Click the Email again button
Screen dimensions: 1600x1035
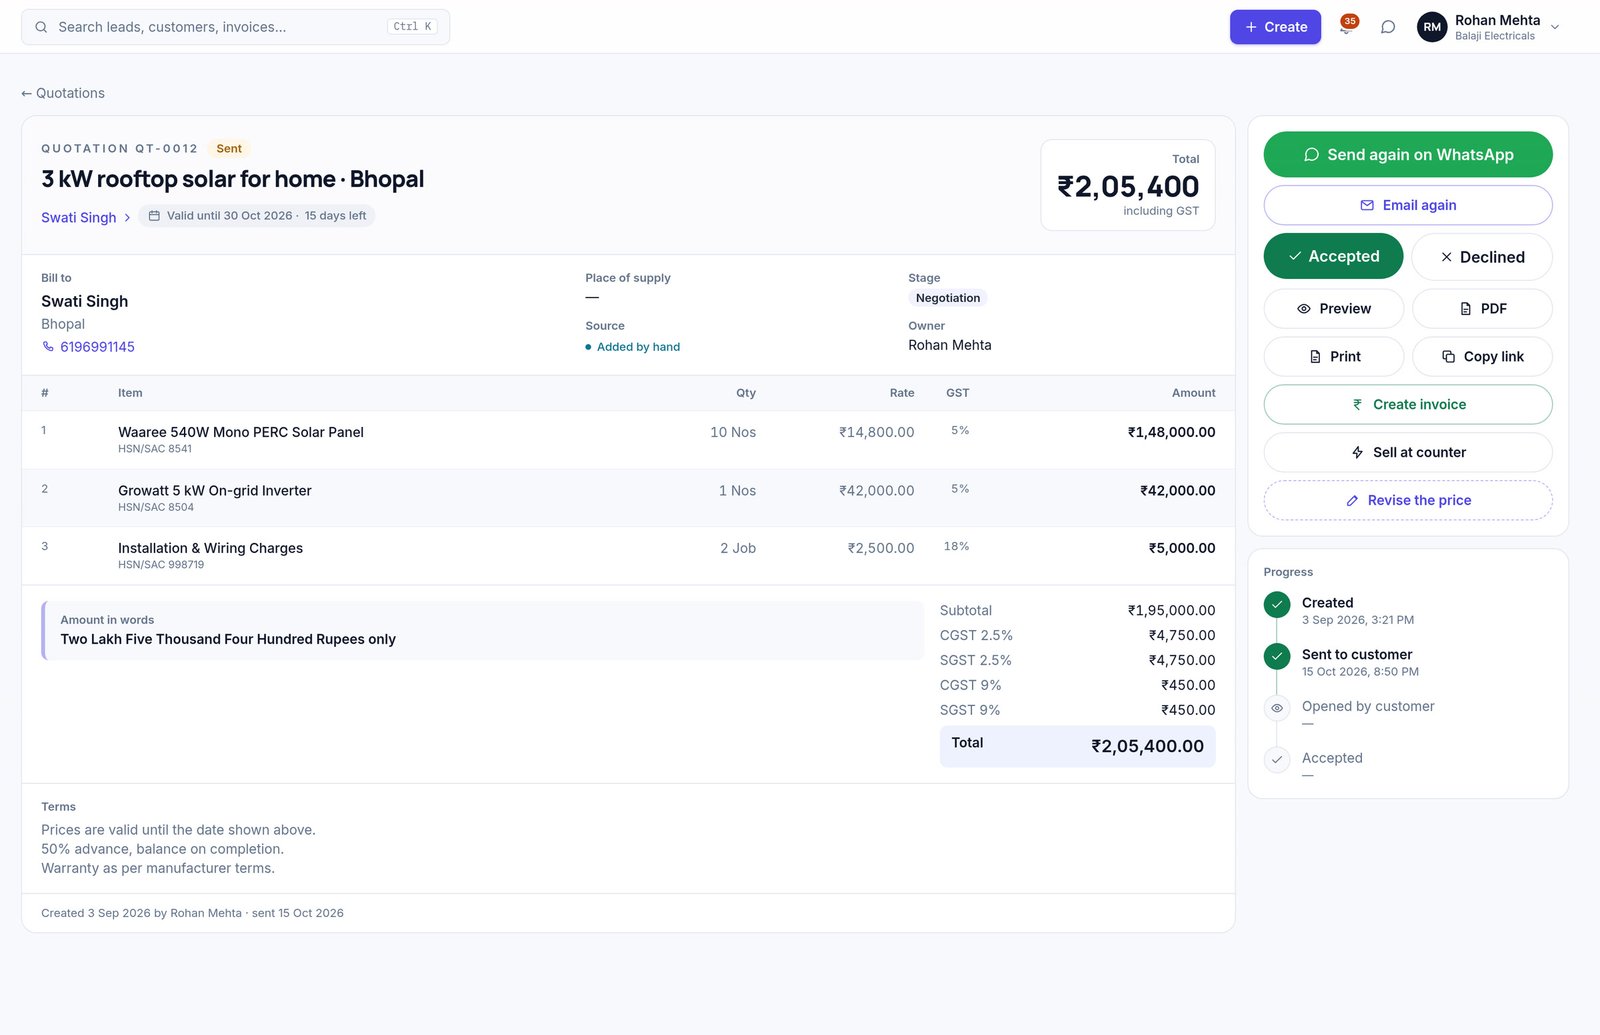pos(1408,205)
